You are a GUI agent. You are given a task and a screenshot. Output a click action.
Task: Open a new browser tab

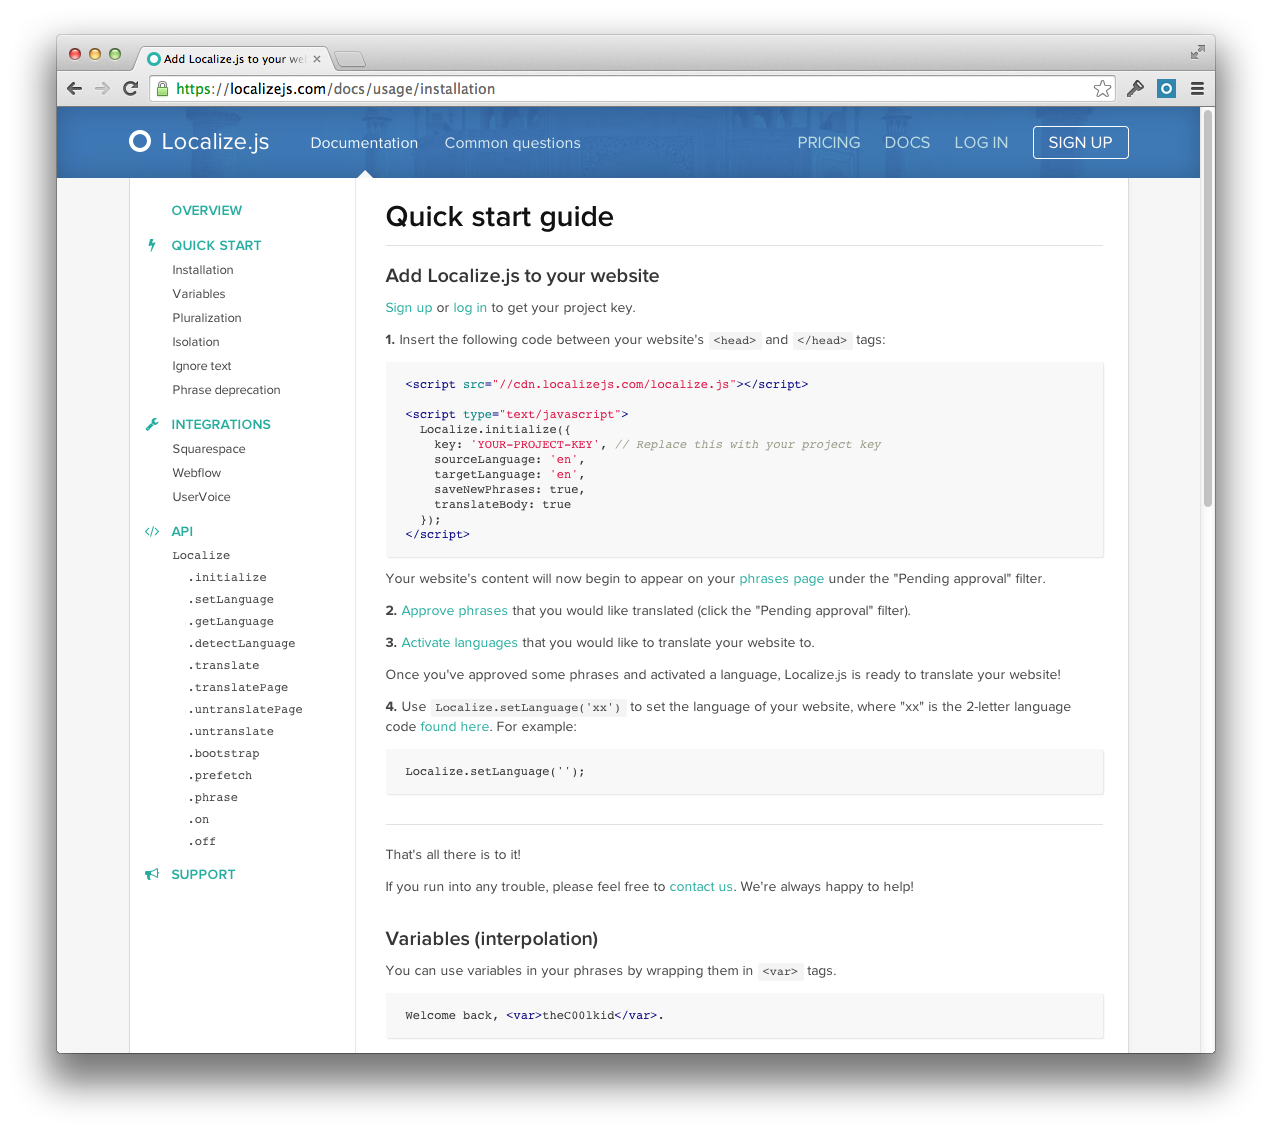pyautogui.click(x=349, y=59)
